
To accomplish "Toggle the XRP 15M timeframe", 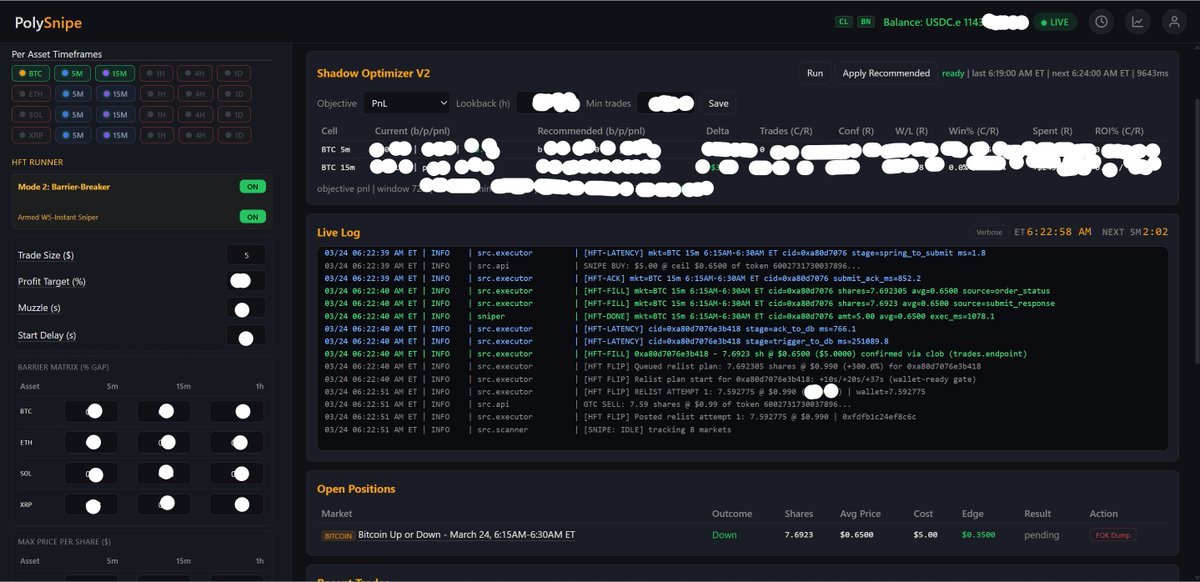I will pos(116,135).
